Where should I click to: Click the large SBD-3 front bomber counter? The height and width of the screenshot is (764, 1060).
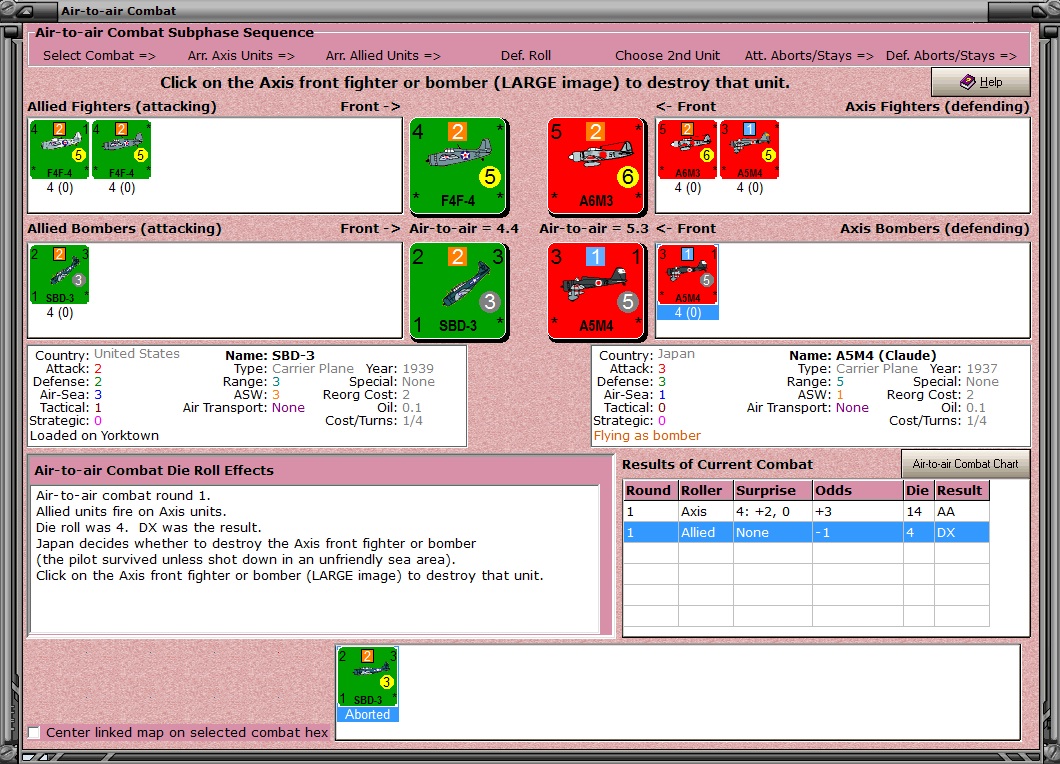[458, 291]
